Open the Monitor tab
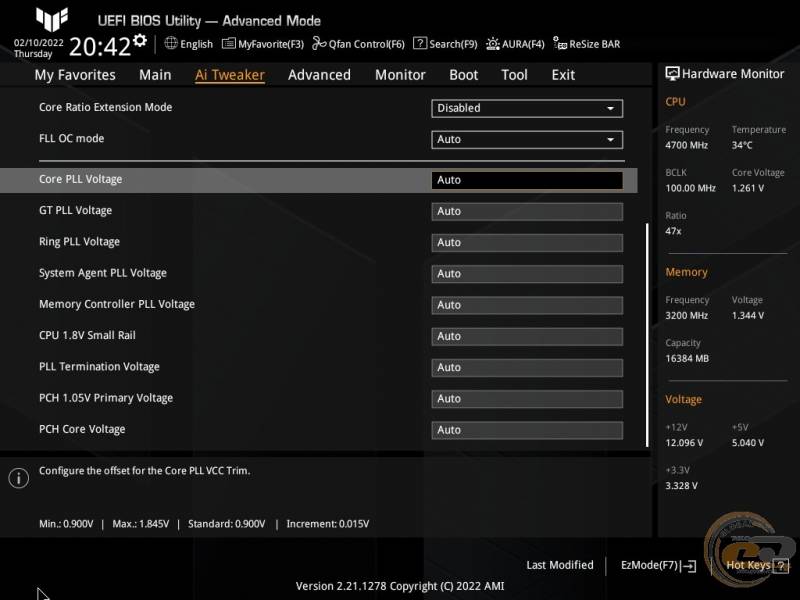 point(400,75)
